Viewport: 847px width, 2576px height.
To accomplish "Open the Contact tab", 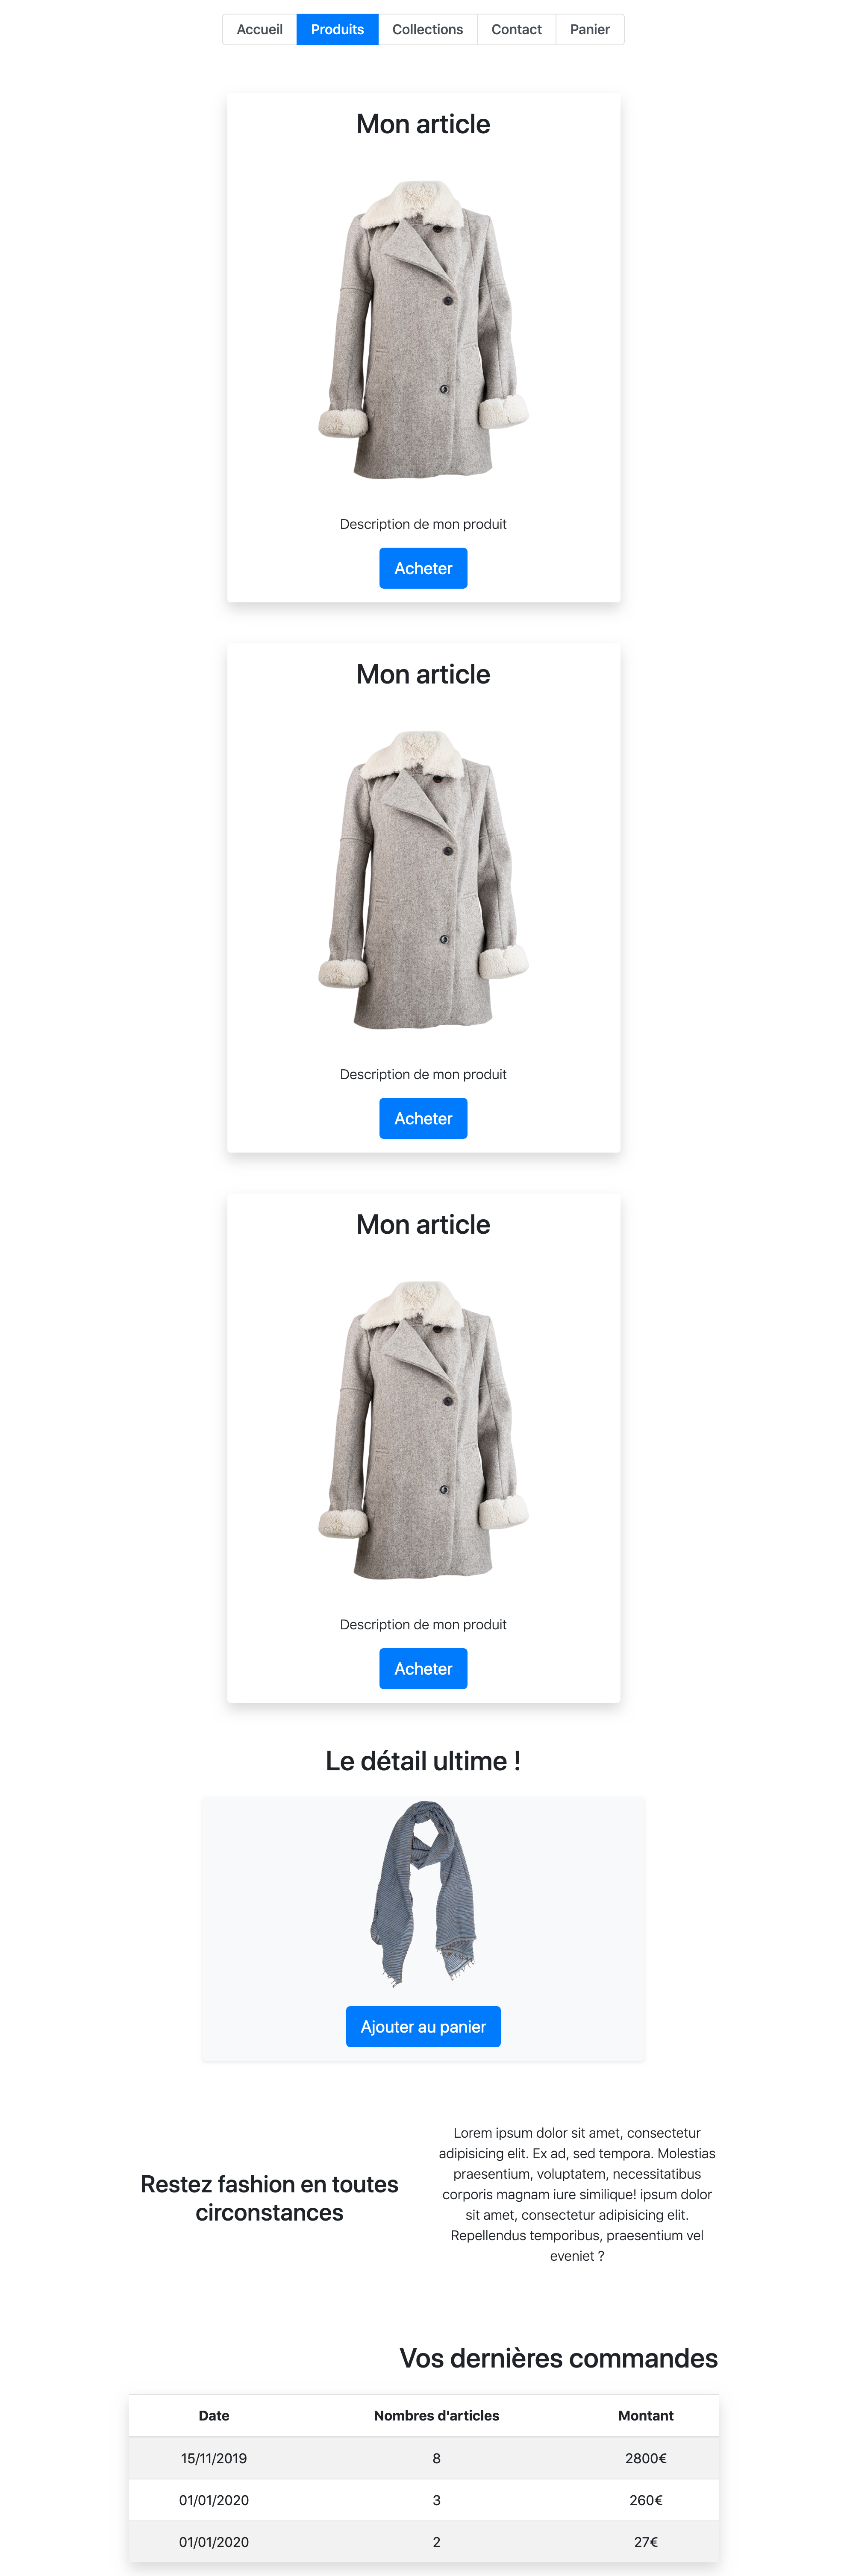I will pos(516,30).
